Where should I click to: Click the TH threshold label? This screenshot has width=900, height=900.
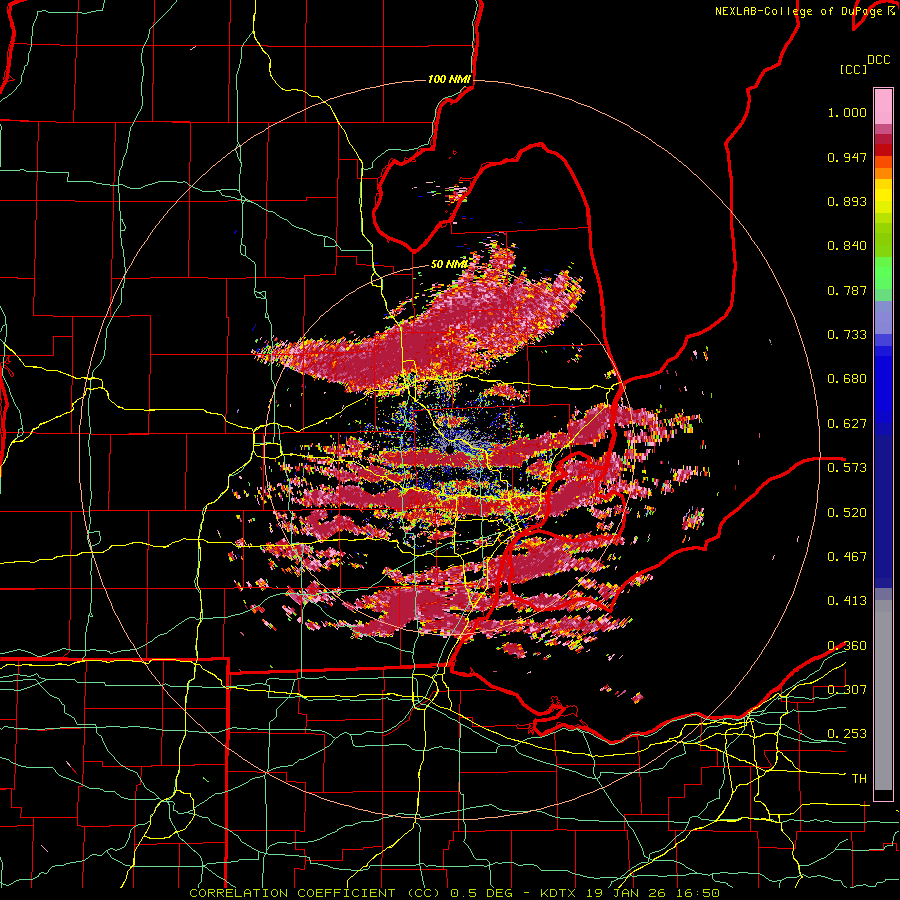(x=859, y=779)
